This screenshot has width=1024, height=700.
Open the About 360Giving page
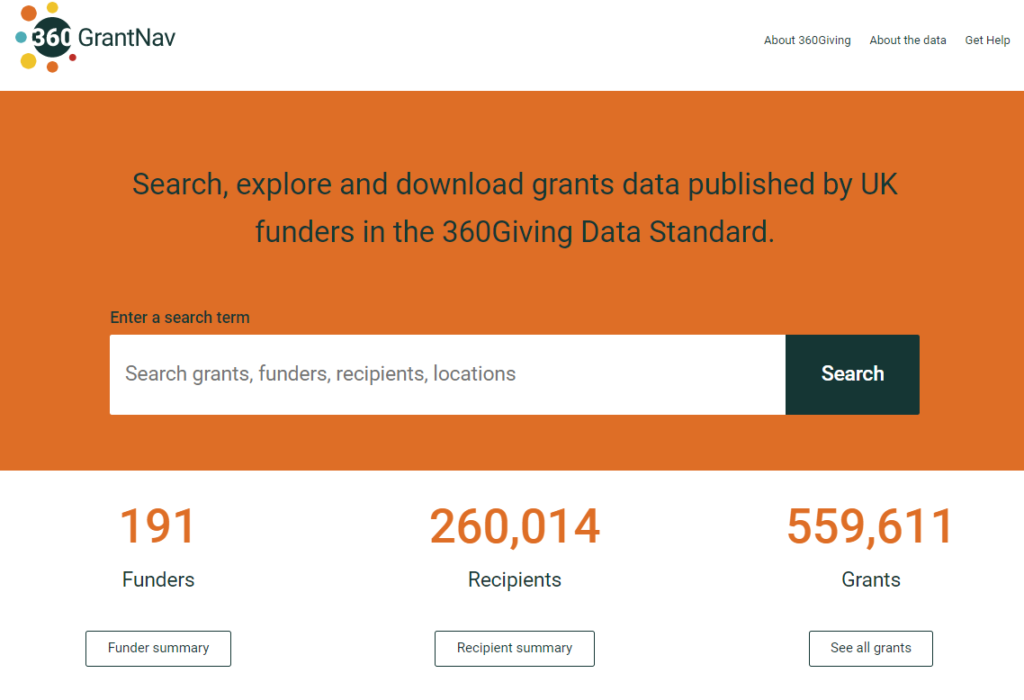[807, 41]
